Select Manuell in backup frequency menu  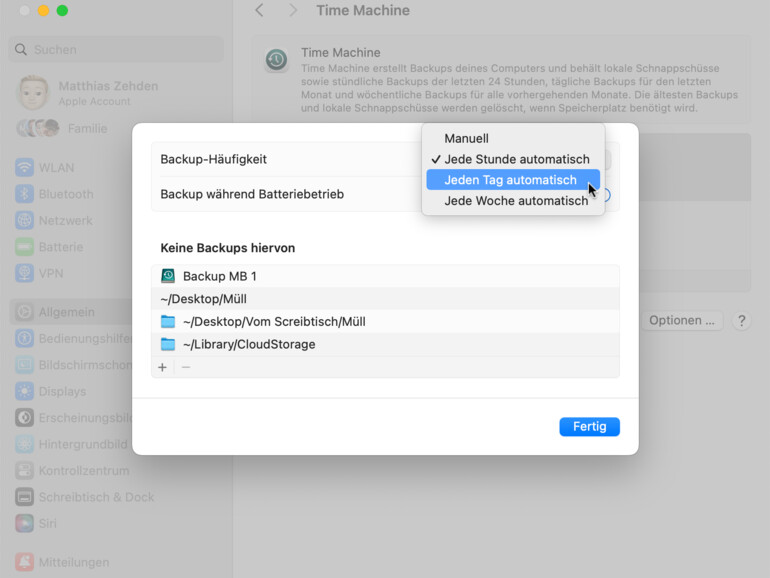coord(513,138)
